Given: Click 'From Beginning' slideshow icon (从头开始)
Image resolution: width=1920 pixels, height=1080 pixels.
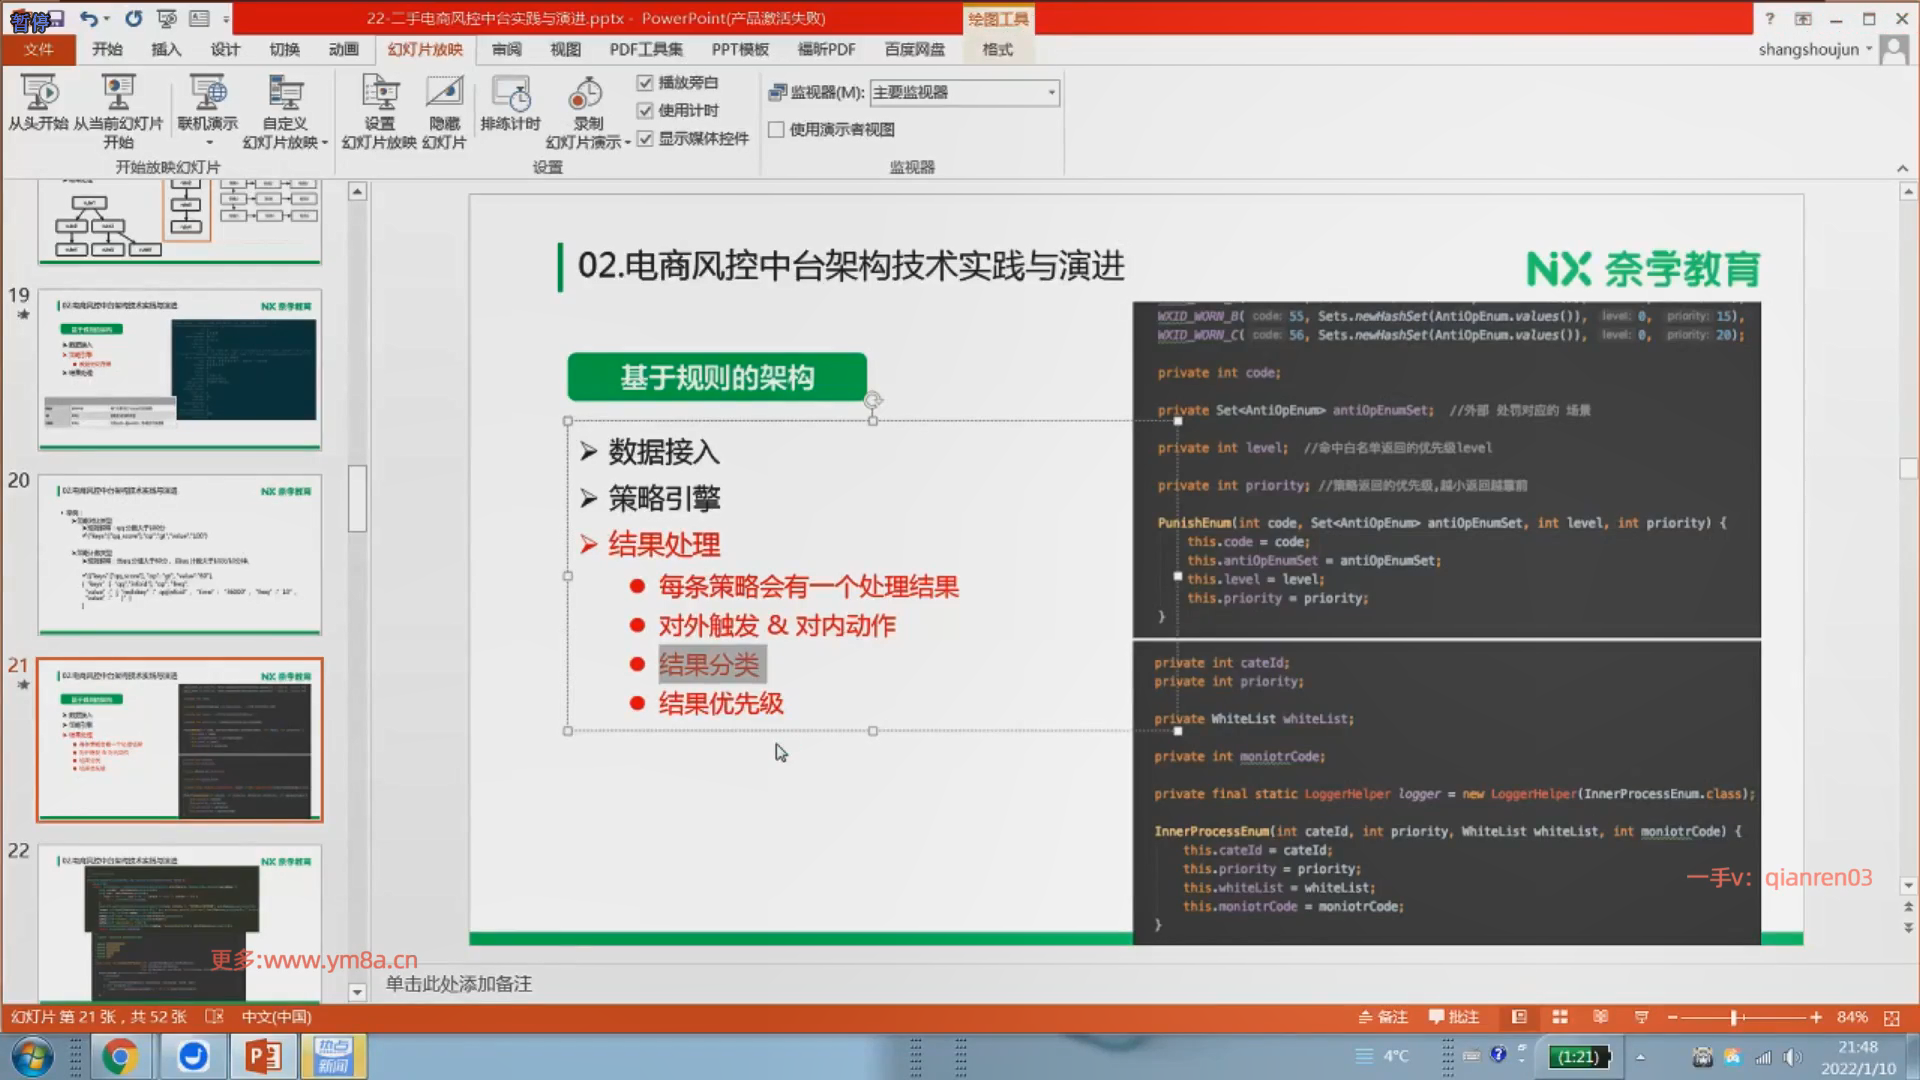Looking at the screenshot, I should 38,94.
